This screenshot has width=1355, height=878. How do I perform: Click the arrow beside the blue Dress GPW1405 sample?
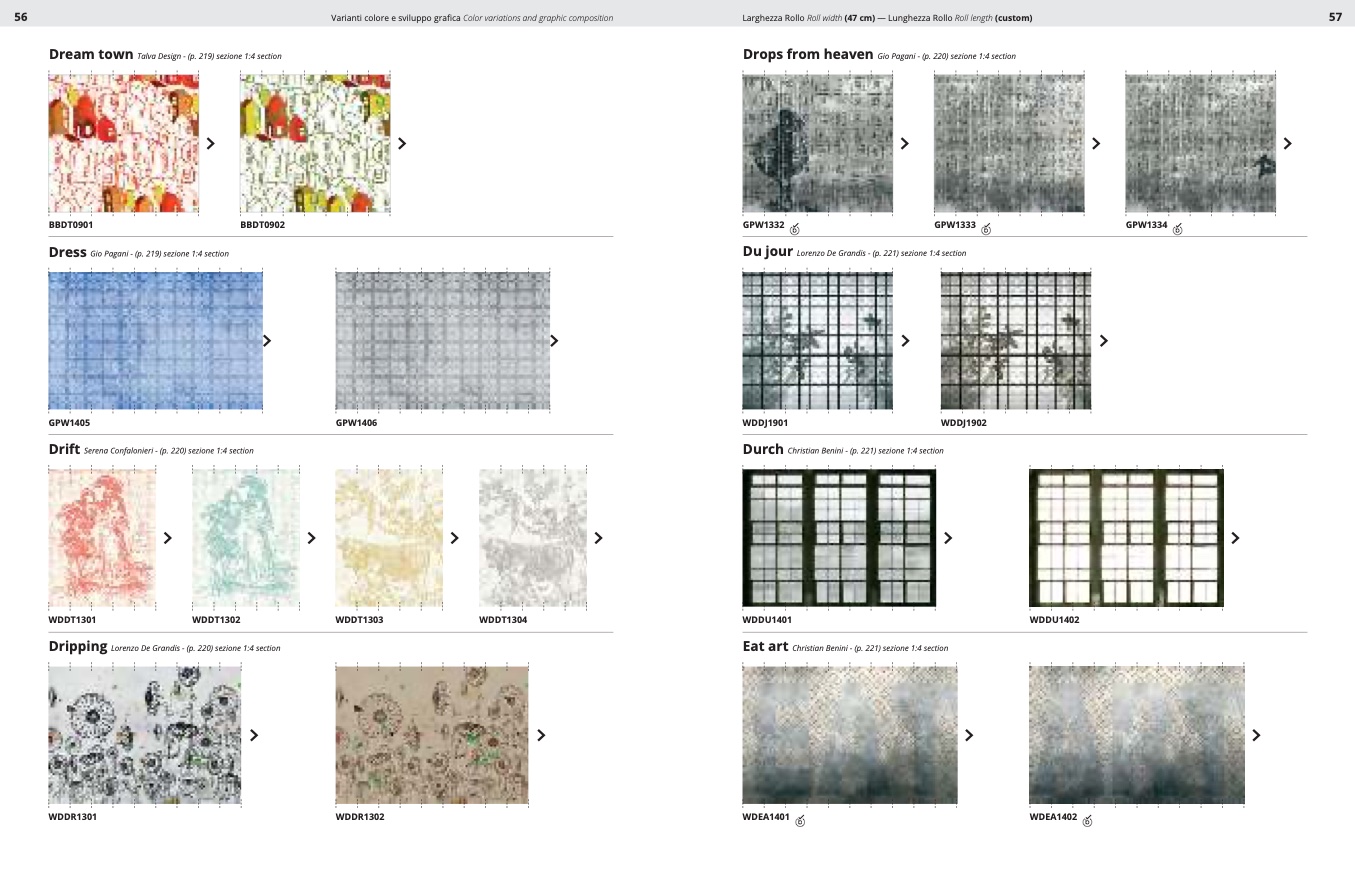[x=267, y=341]
